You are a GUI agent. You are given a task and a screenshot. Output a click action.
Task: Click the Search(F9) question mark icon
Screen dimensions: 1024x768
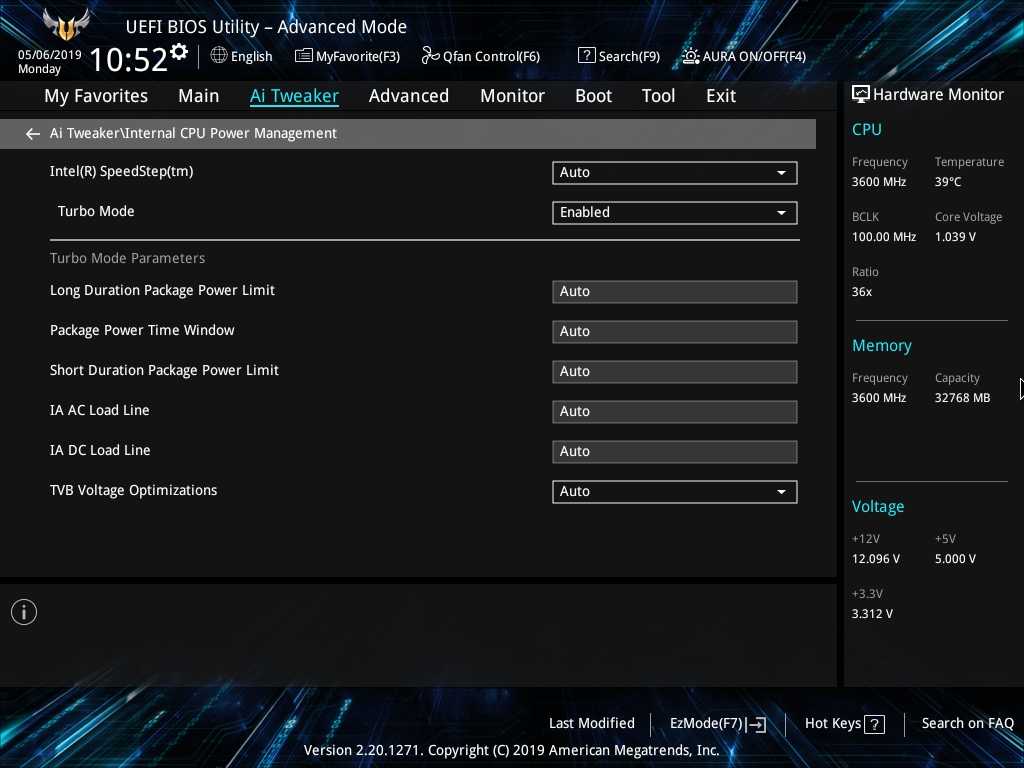[x=587, y=56]
